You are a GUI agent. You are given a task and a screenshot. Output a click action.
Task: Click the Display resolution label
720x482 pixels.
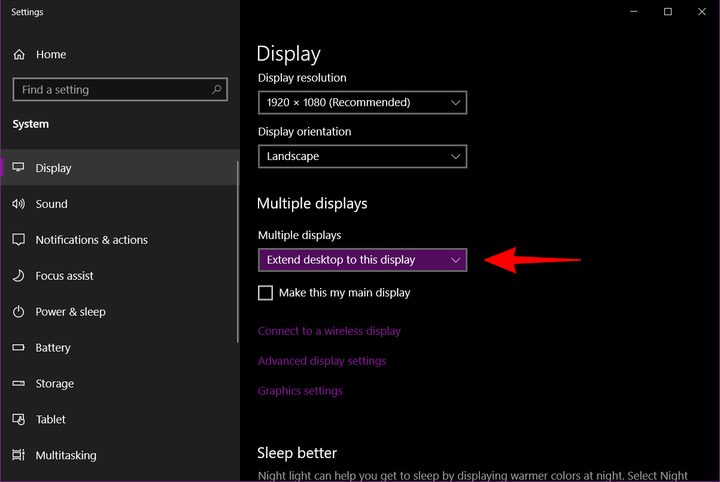pos(302,78)
